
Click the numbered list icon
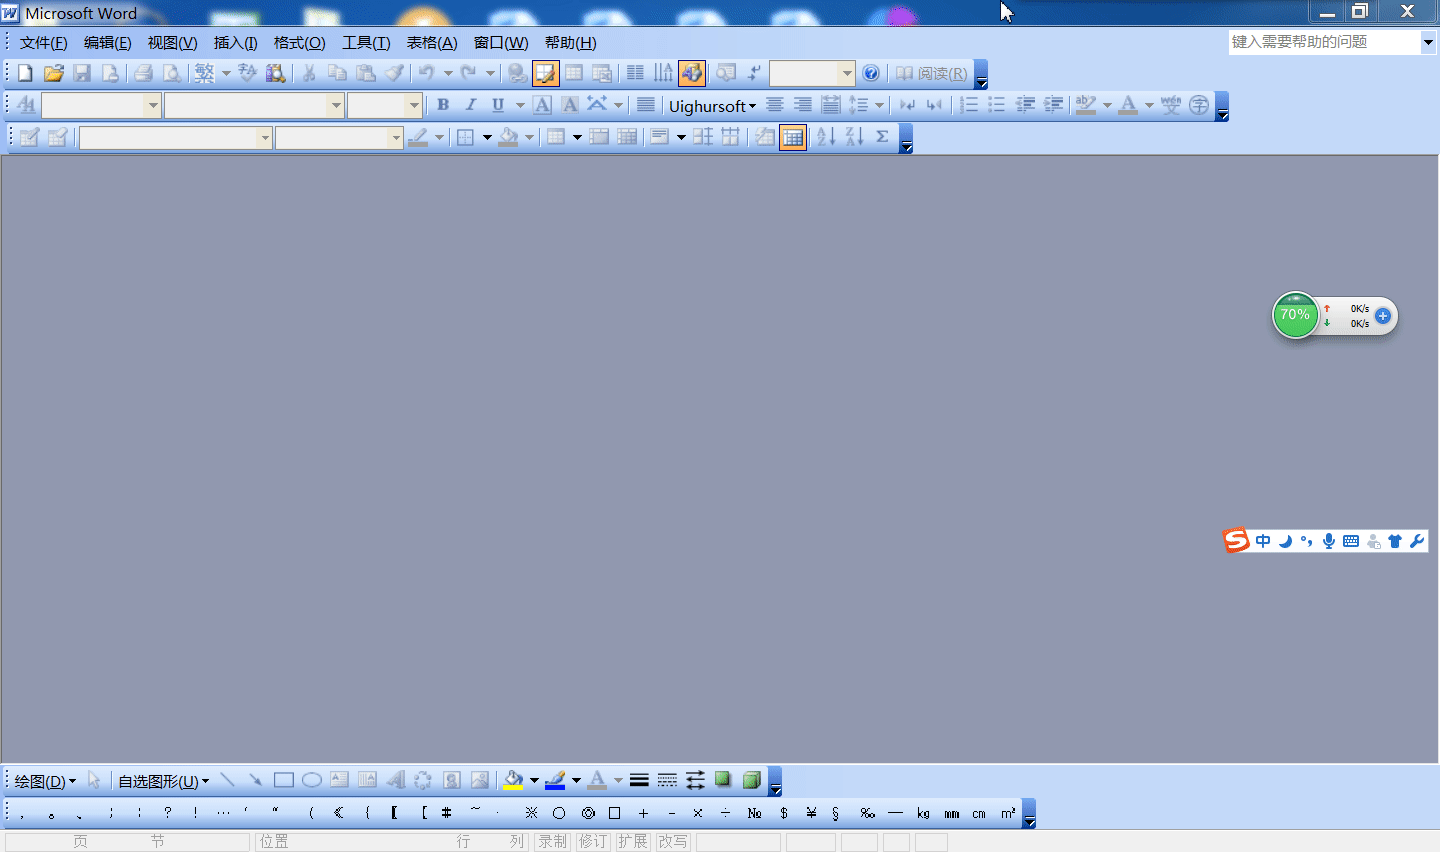click(x=969, y=105)
